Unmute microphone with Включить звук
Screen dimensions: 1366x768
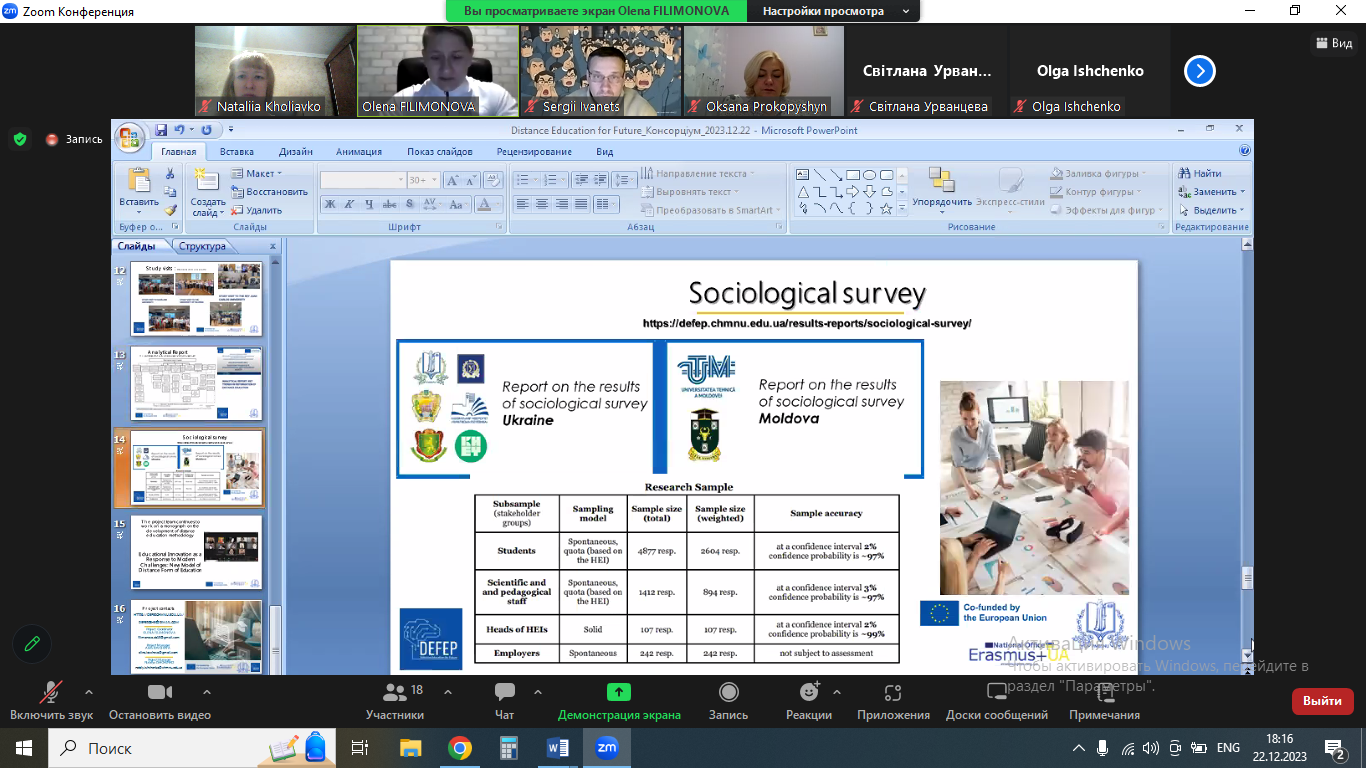pos(51,693)
